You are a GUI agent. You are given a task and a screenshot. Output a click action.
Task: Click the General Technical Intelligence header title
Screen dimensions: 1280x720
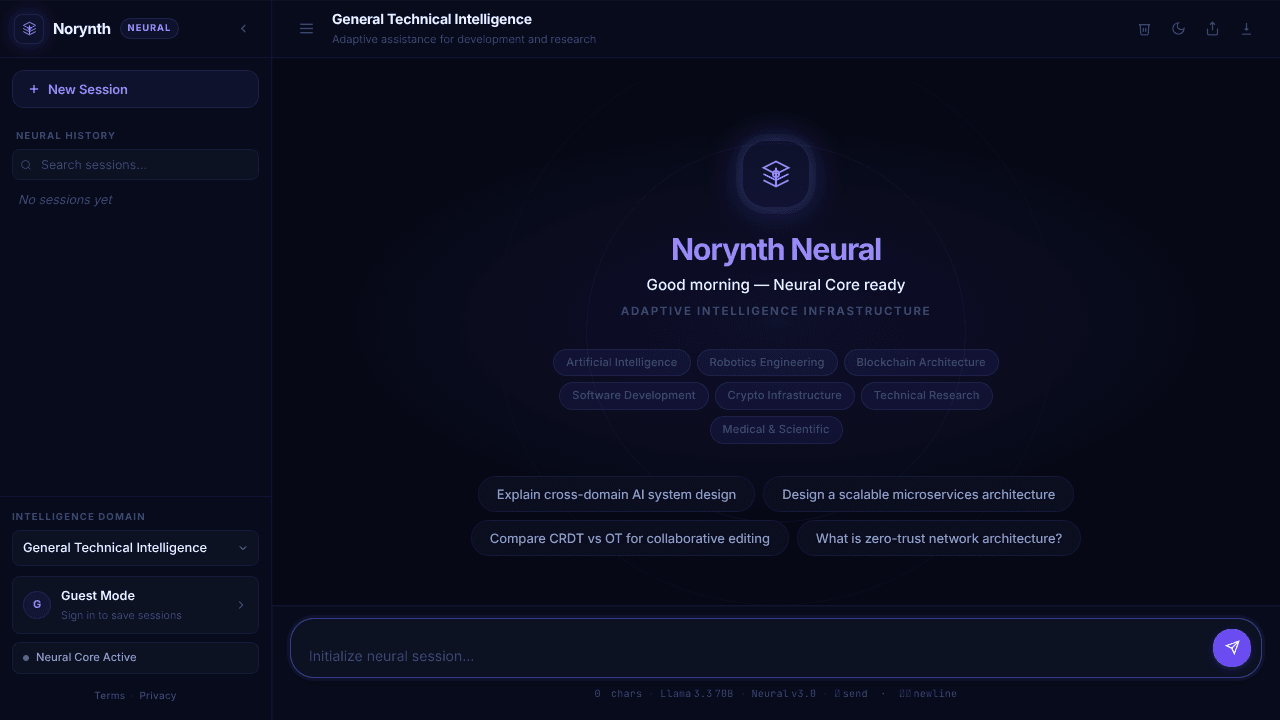(432, 19)
